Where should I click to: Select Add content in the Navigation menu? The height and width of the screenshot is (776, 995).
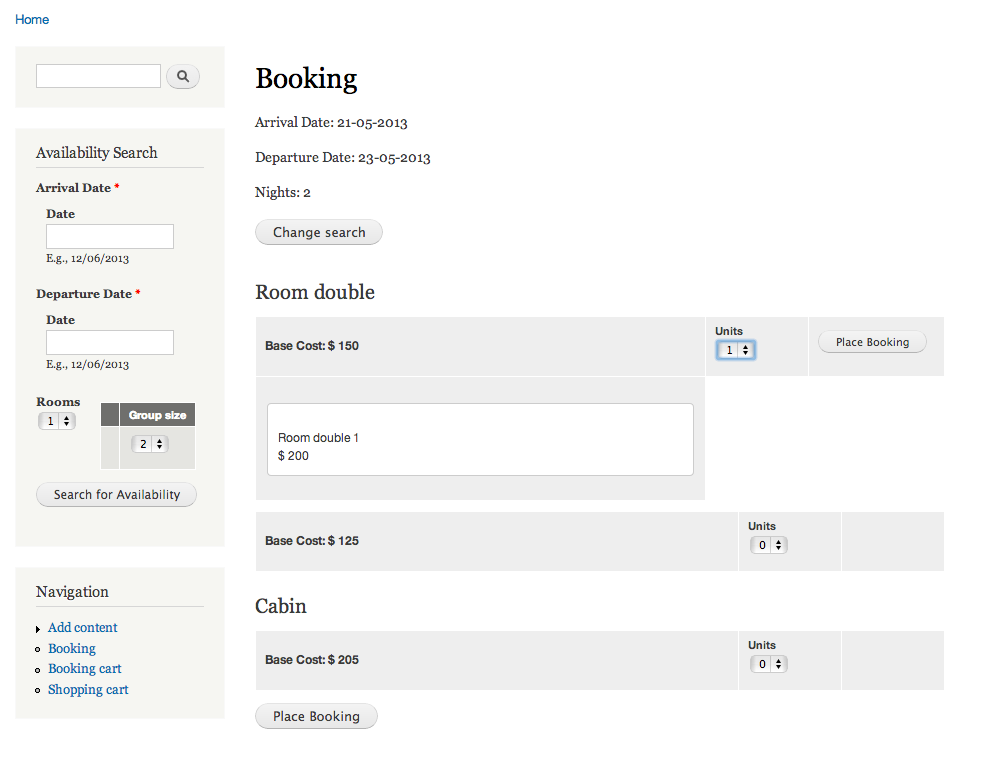(x=82, y=627)
